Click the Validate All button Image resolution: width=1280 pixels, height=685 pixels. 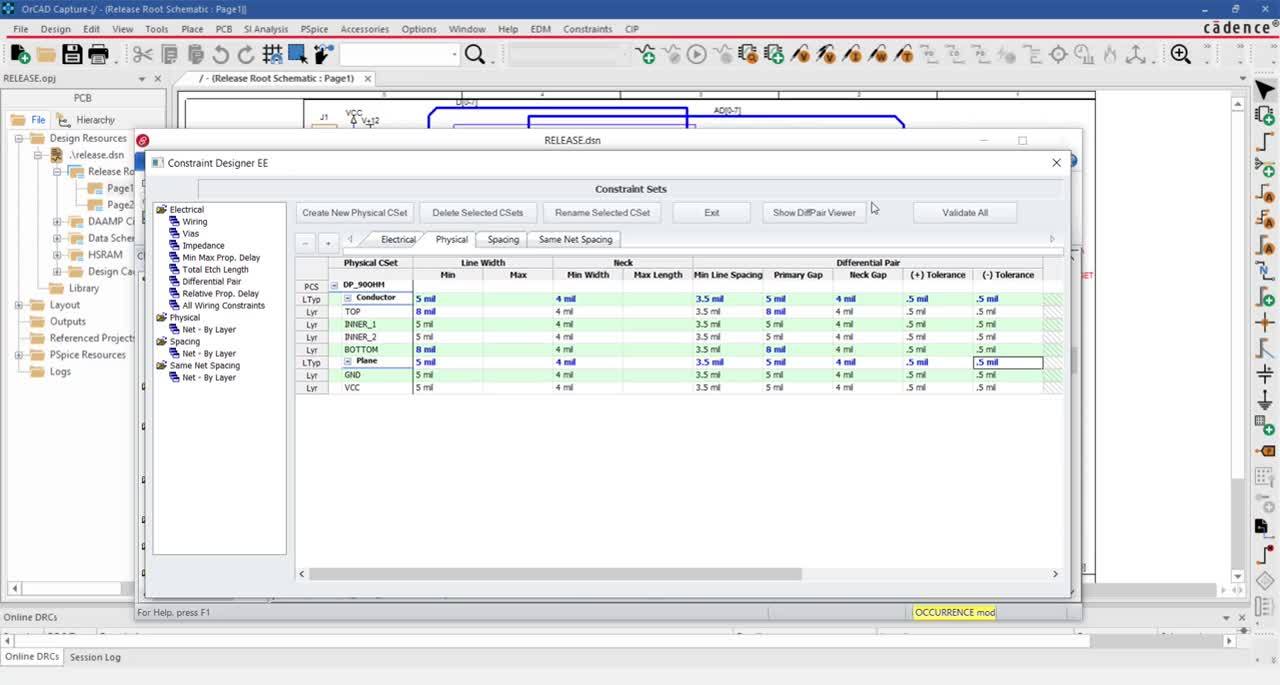(x=963, y=212)
